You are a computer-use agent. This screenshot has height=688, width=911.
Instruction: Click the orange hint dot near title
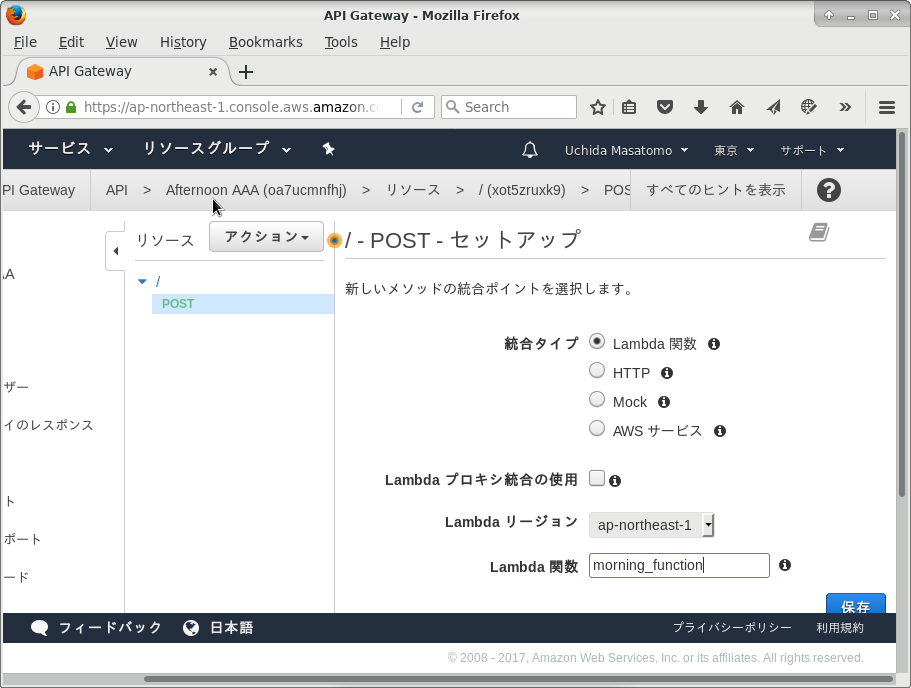[x=334, y=240]
